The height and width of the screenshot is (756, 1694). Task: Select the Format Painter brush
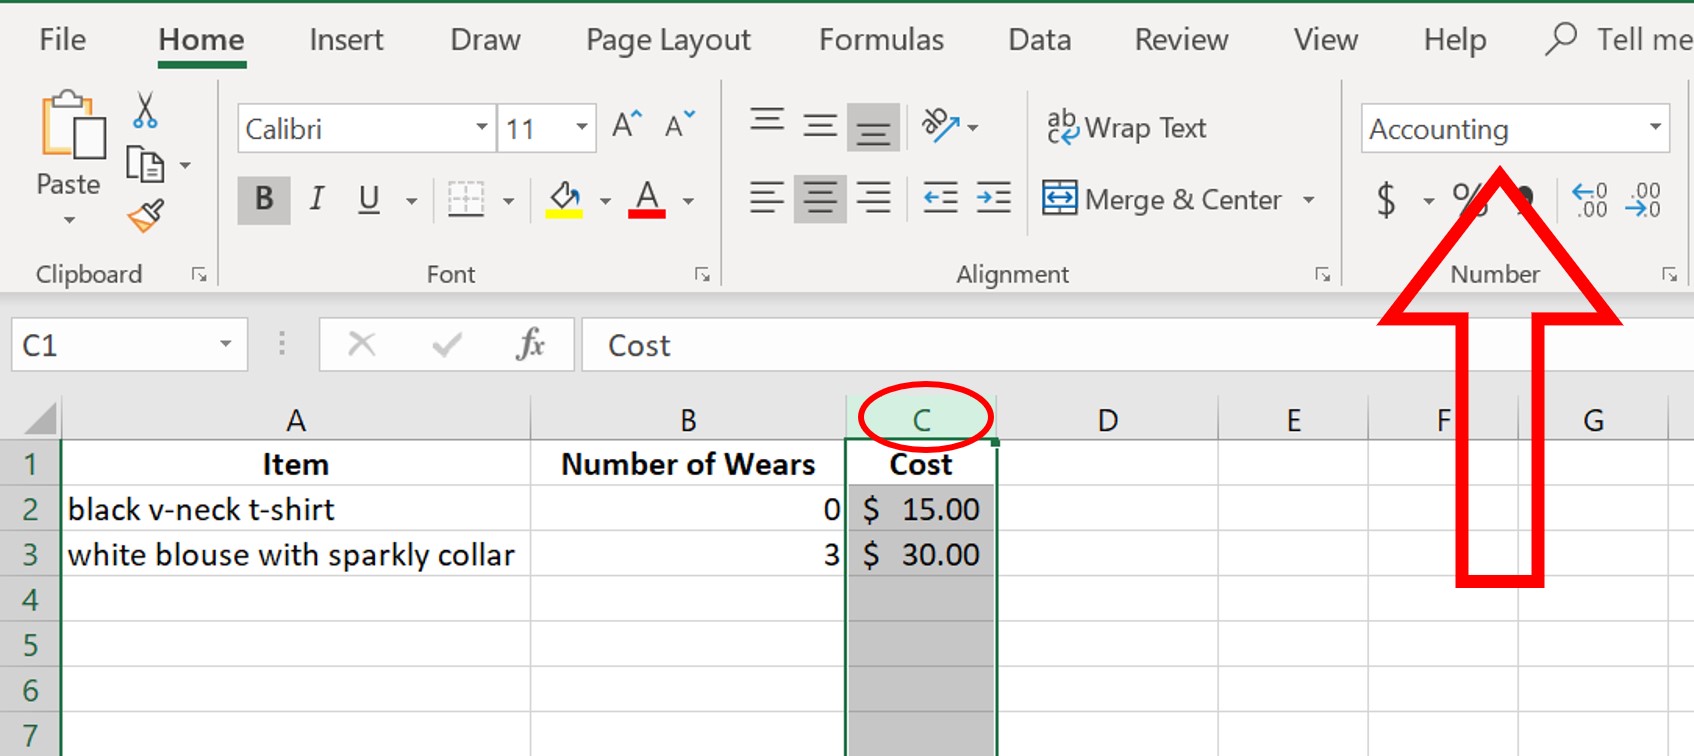(146, 215)
